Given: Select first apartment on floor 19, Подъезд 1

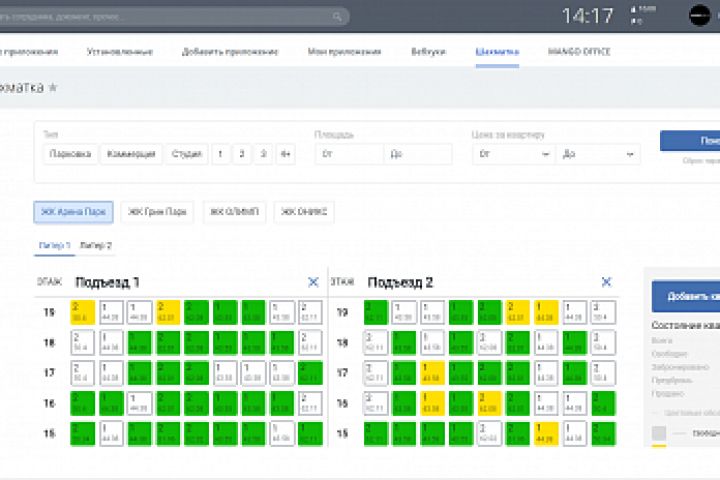Looking at the screenshot, I should 83,313.
